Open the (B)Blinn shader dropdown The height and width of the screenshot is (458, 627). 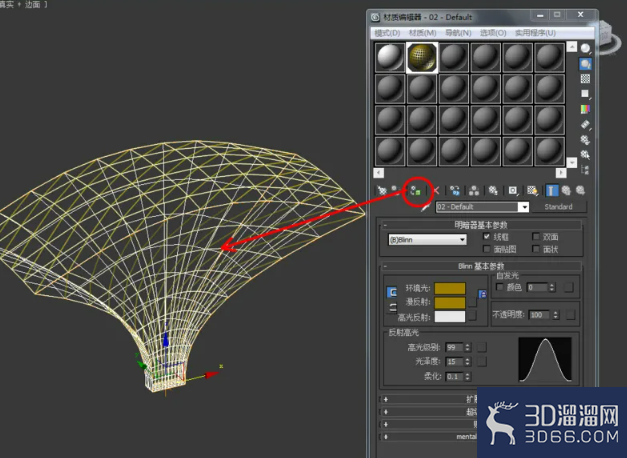pos(427,240)
